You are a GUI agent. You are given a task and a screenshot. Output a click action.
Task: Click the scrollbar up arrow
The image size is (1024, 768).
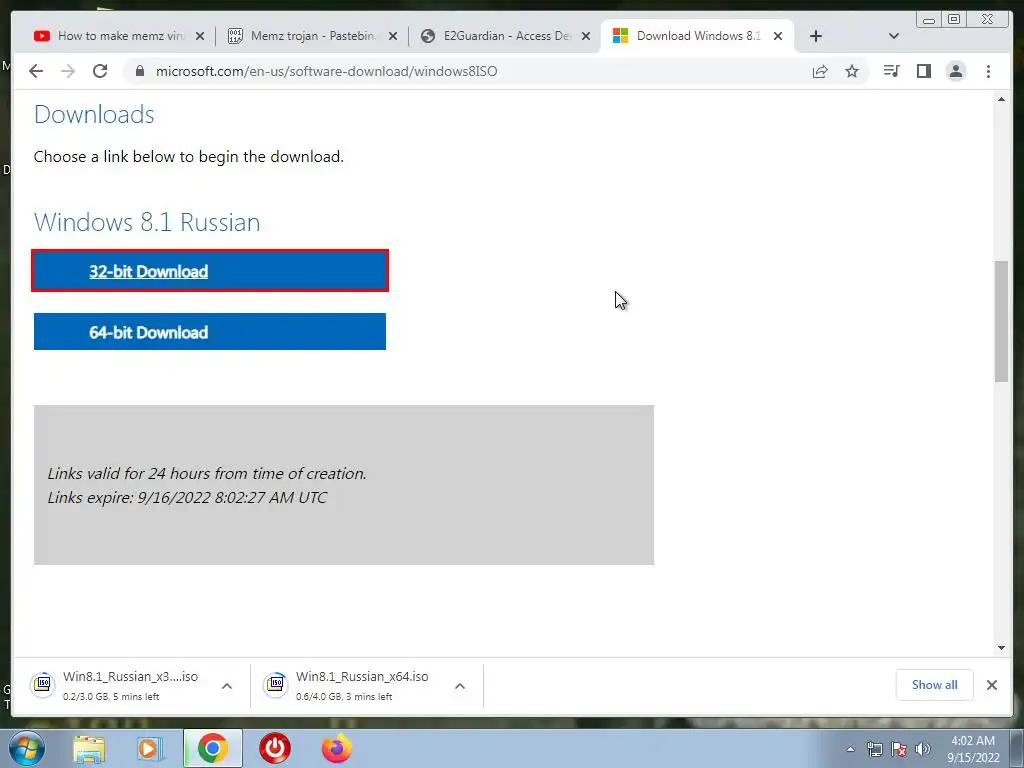1001,99
